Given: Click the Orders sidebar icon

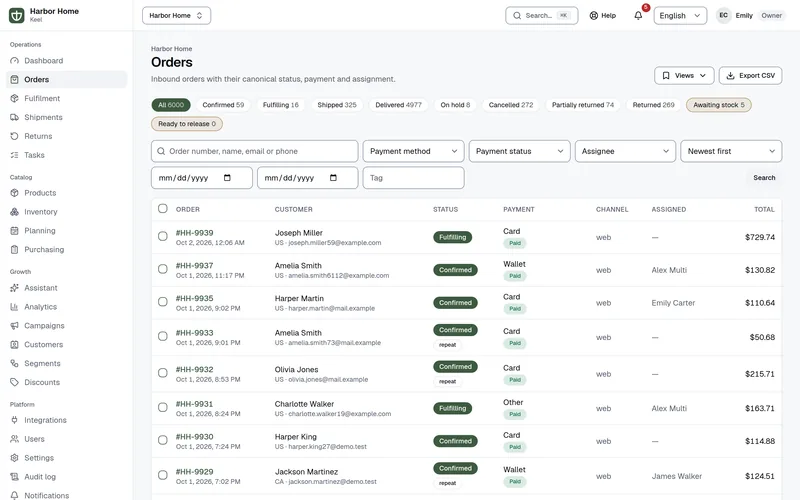Looking at the screenshot, I should click(14, 80).
